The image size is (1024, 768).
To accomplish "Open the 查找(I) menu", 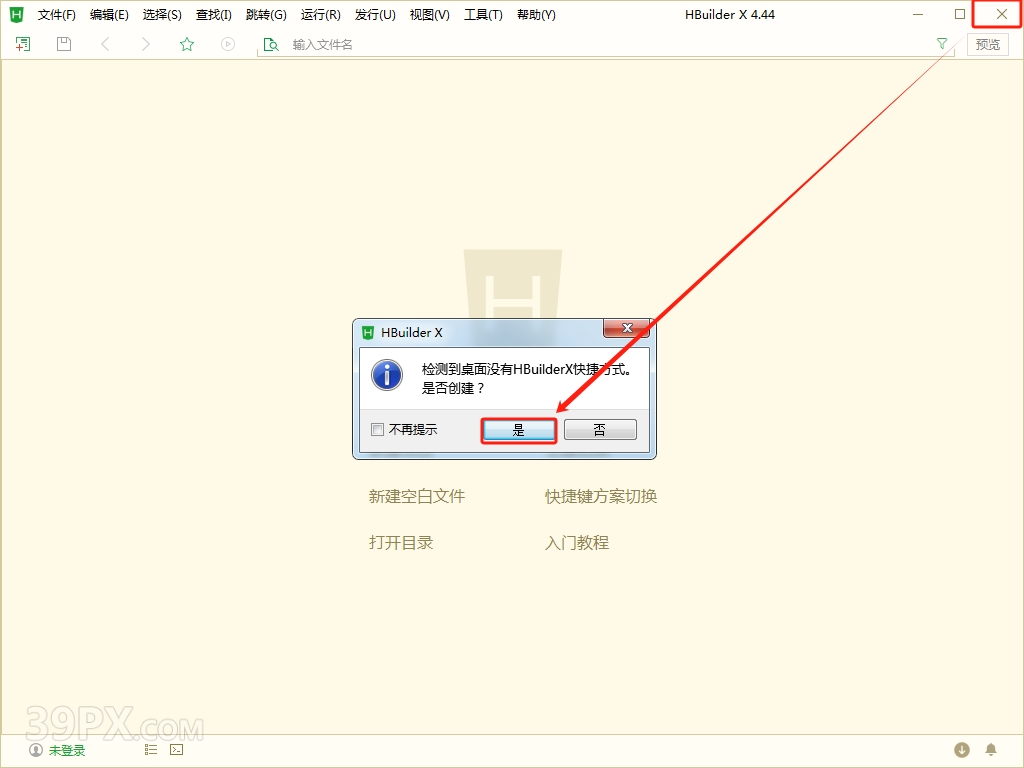I will (x=214, y=14).
